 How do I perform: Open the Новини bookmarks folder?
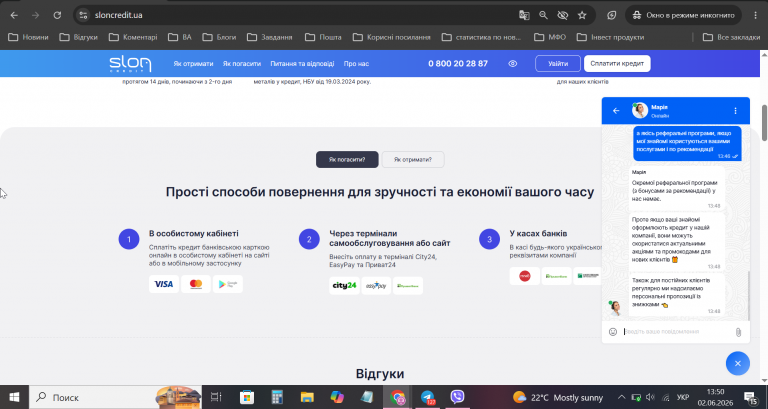(28, 37)
